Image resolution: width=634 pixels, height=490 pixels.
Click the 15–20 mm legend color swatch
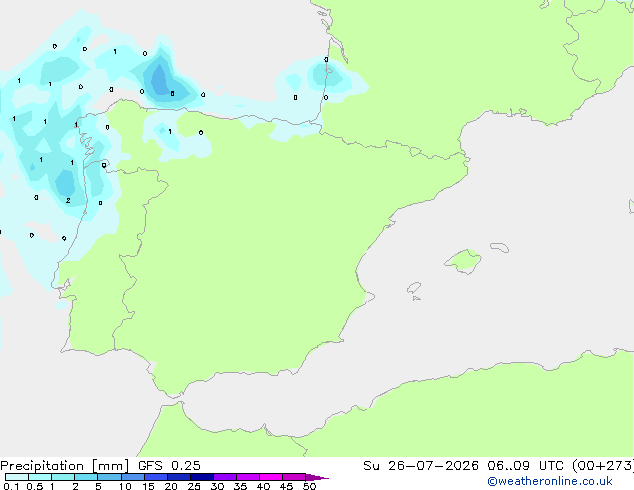(x=156, y=477)
